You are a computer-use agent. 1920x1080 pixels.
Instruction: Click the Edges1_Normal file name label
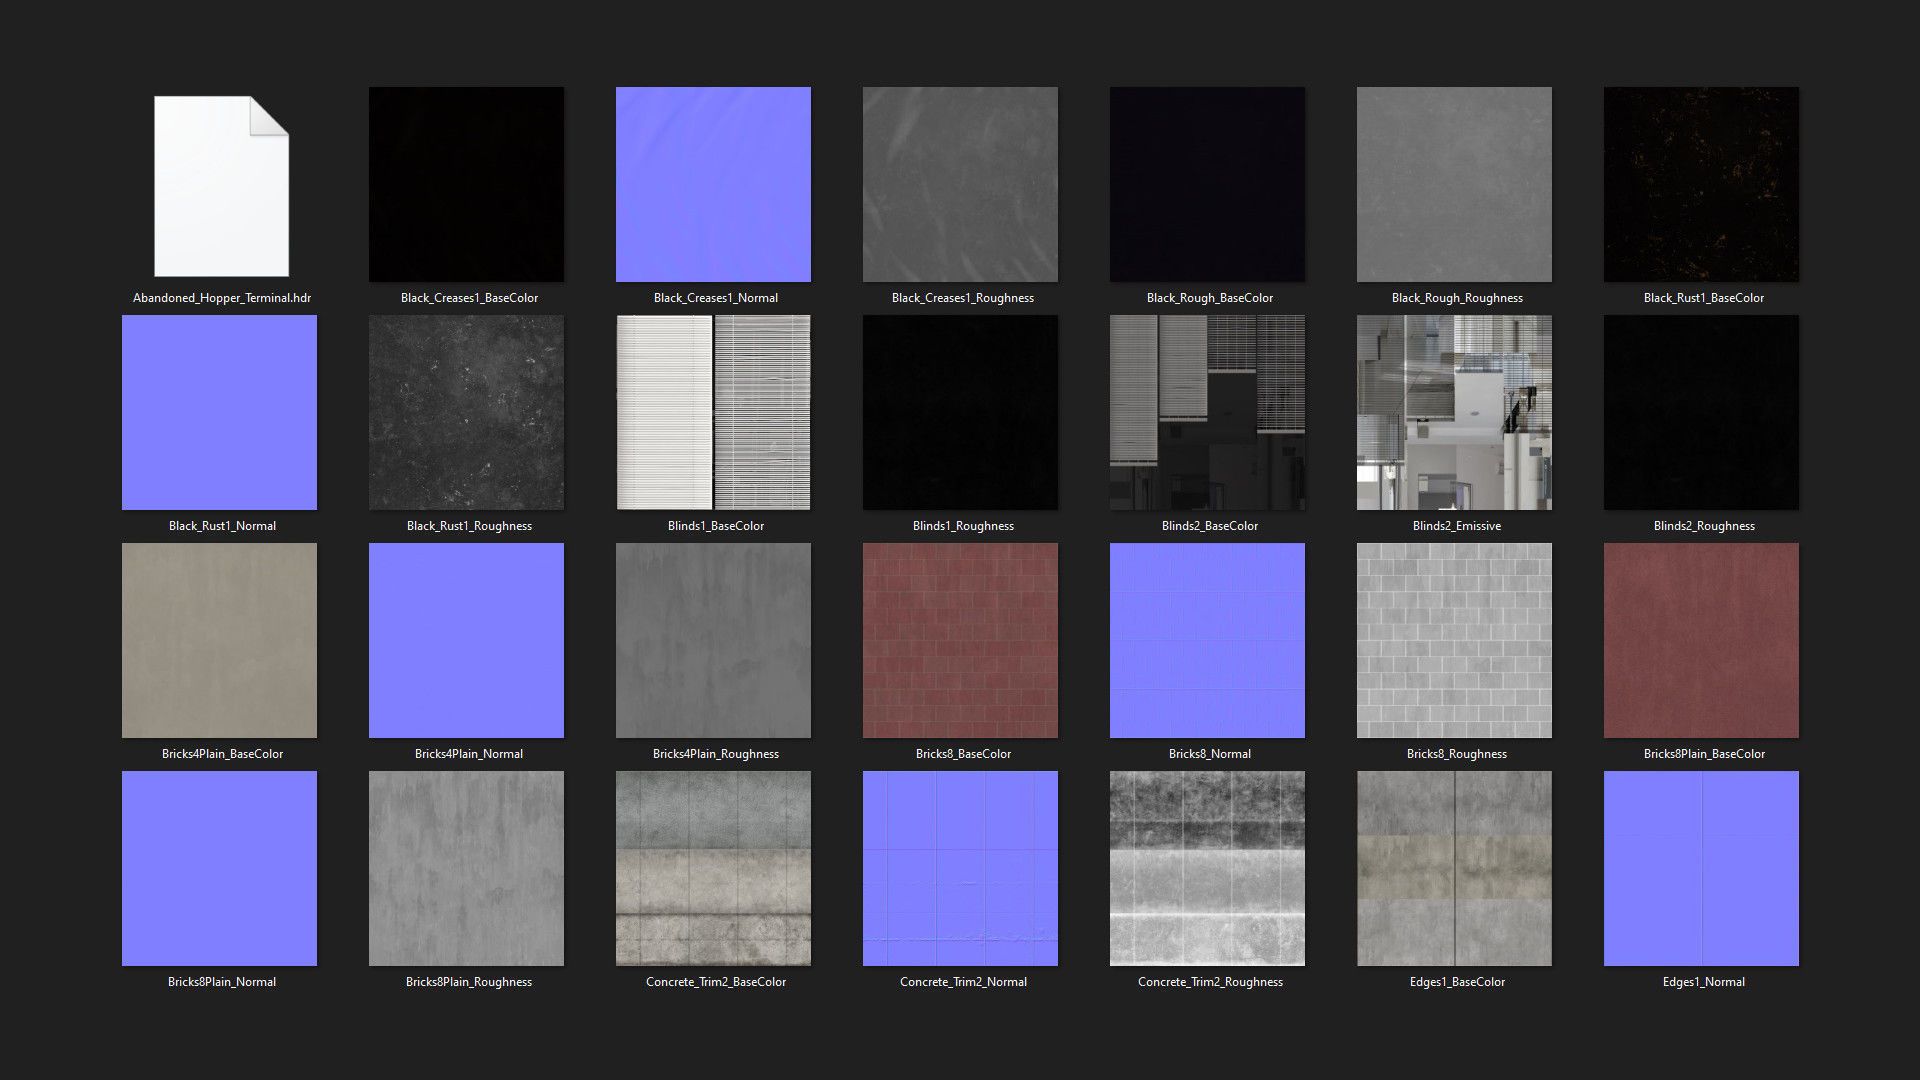tap(1703, 982)
